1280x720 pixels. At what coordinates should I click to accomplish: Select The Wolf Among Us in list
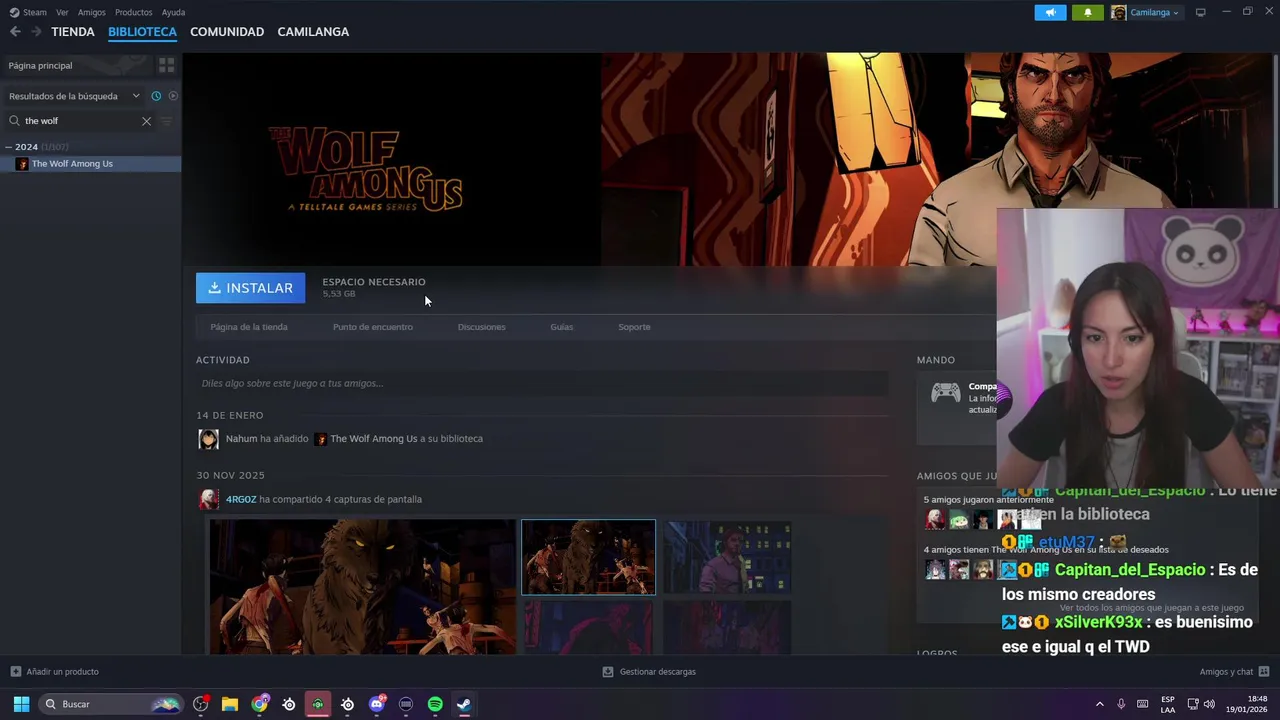pyautogui.click(x=90, y=164)
